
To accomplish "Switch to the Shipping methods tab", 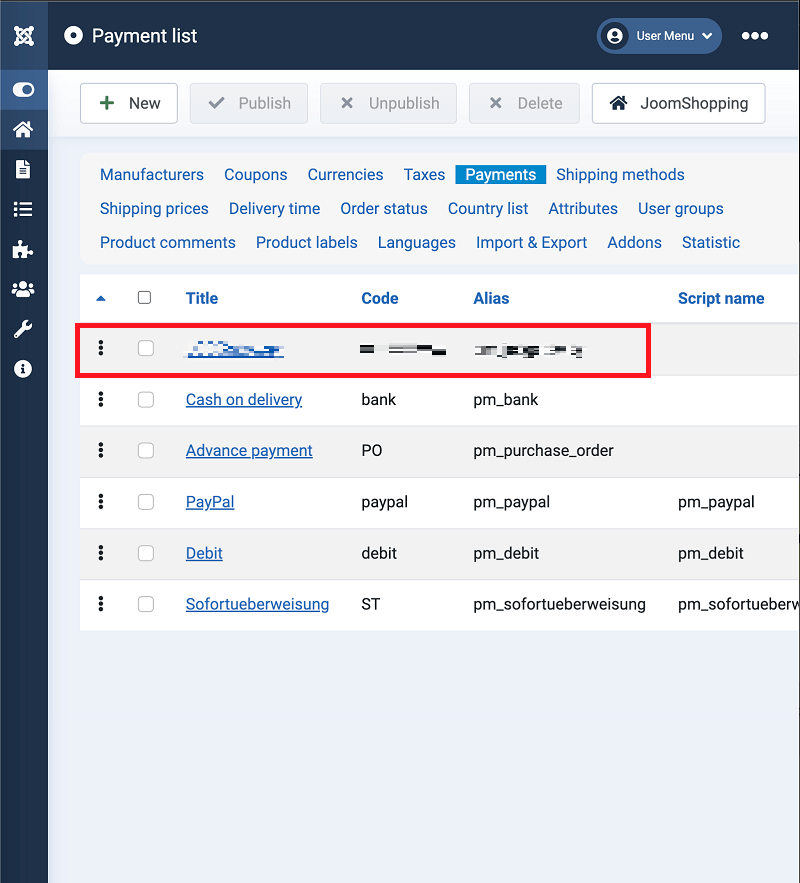I will [x=620, y=174].
